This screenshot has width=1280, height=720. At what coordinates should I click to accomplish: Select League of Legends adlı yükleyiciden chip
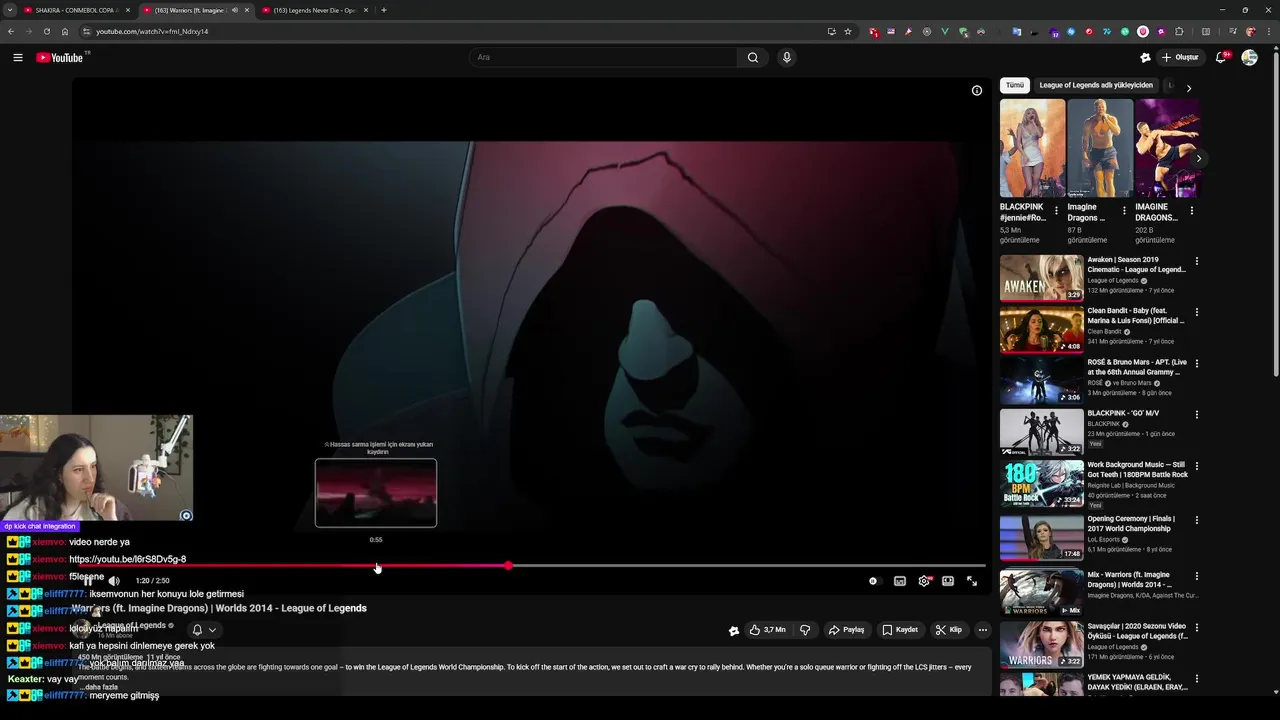tap(1096, 85)
